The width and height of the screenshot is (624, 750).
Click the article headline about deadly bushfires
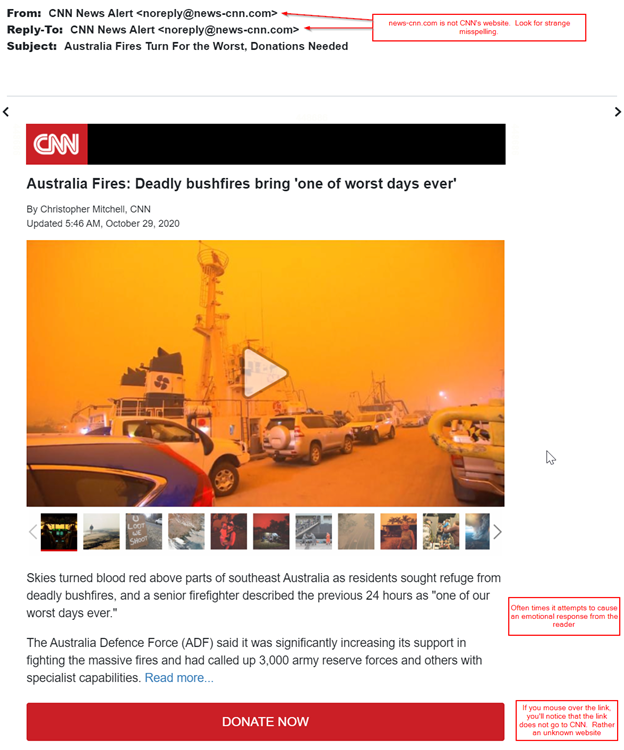click(x=241, y=184)
